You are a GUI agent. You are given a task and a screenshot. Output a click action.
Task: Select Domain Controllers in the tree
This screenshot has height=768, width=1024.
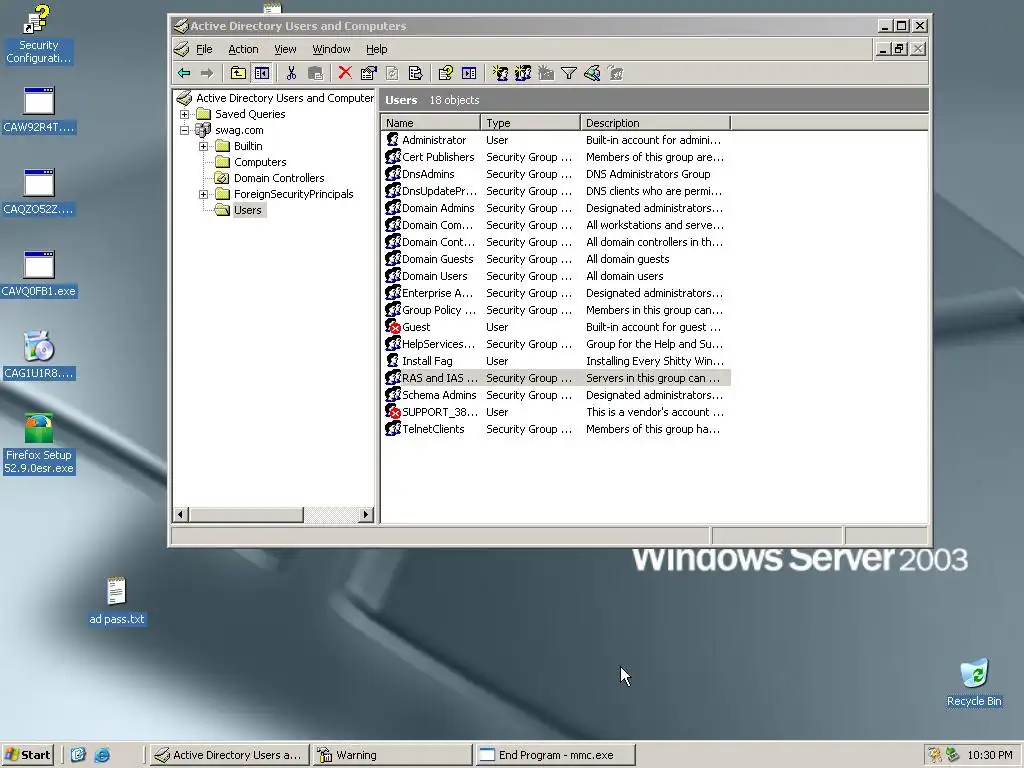pos(279,178)
